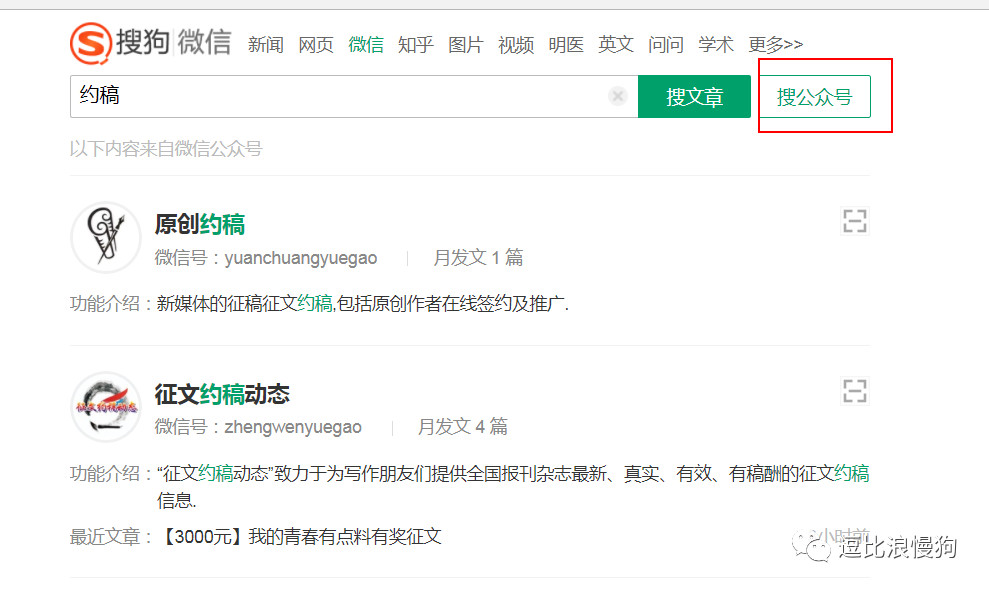Open the 征文约稿动态 account title link
Image resolution: width=989 pixels, height=590 pixels.
pyautogui.click(x=222, y=394)
